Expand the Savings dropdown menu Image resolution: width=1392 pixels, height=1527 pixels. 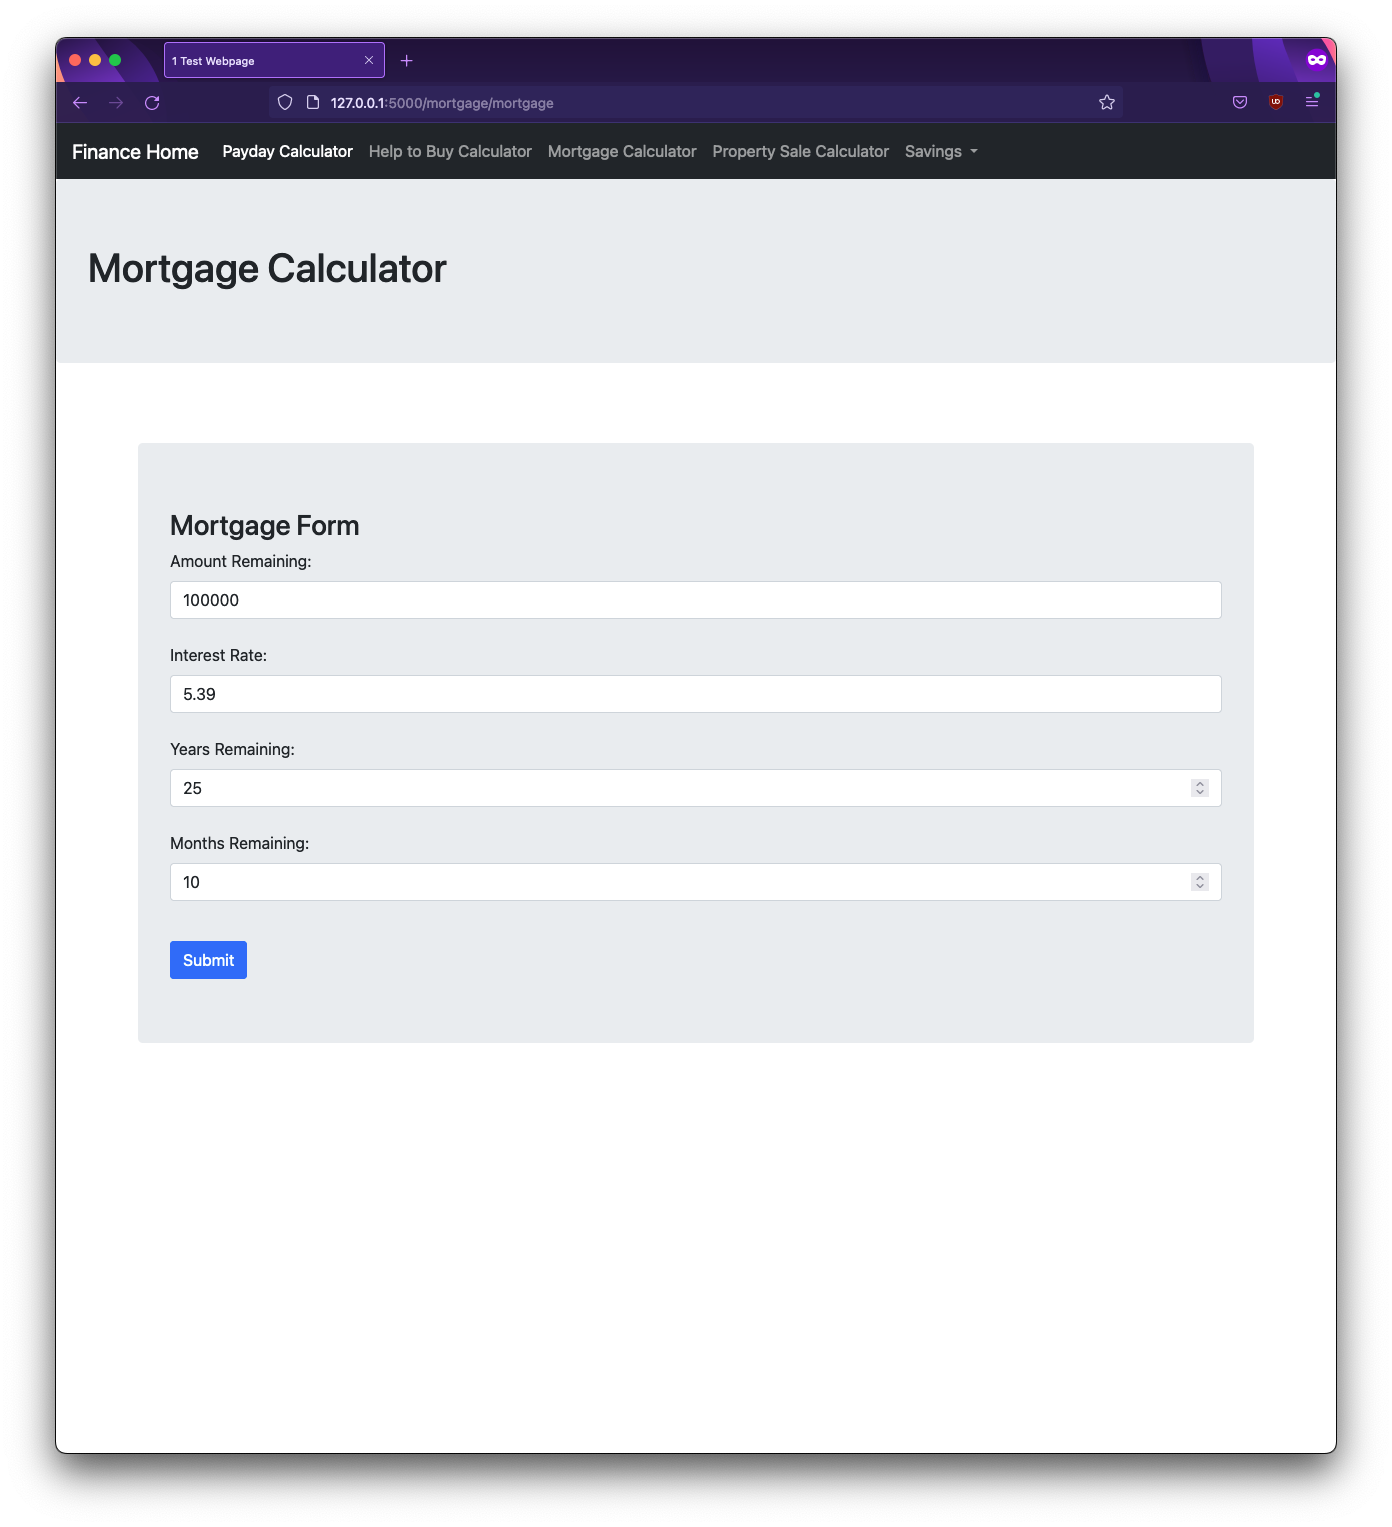coord(941,152)
